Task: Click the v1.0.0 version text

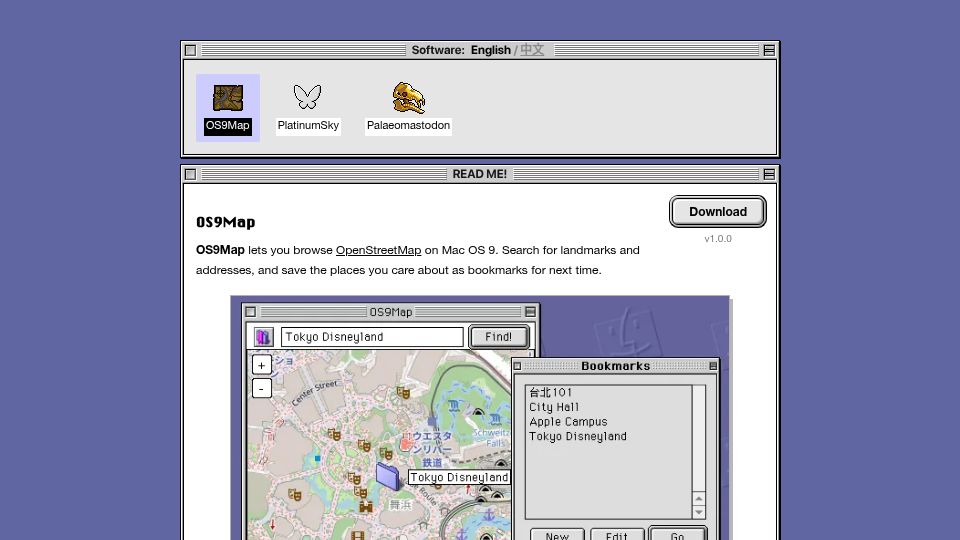Action: tap(718, 239)
